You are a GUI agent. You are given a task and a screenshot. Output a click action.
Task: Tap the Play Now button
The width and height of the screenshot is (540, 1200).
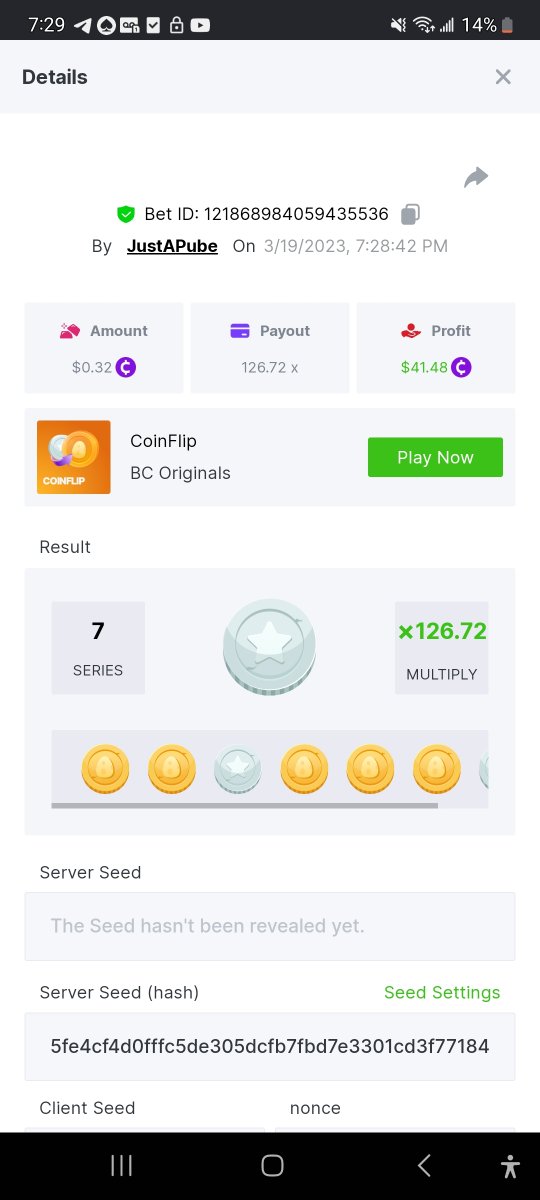[435, 457]
